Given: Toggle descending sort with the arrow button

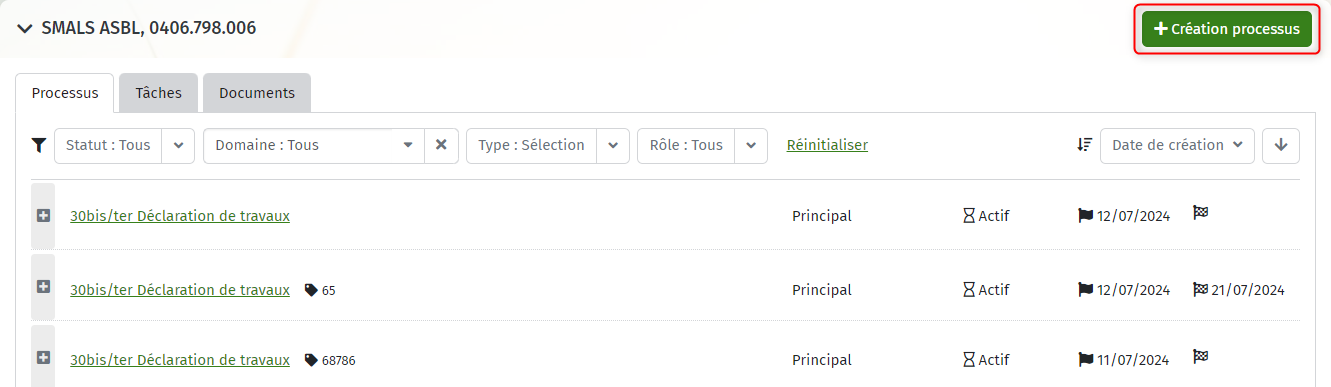Looking at the screenshot, I should pos(1281,145).
